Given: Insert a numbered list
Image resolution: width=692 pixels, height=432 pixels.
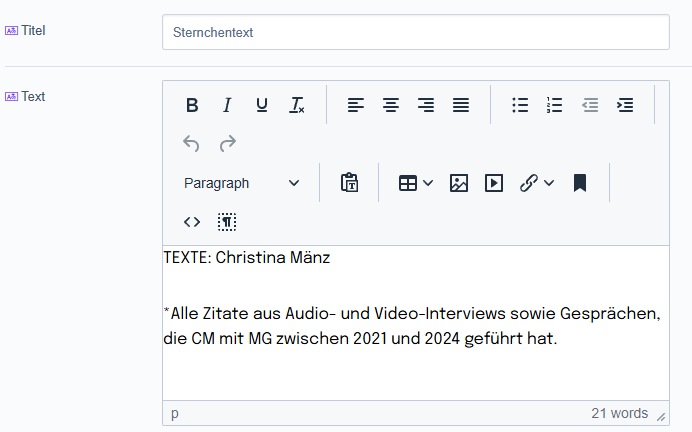Looking at the screenshot, I should (555, 105).
